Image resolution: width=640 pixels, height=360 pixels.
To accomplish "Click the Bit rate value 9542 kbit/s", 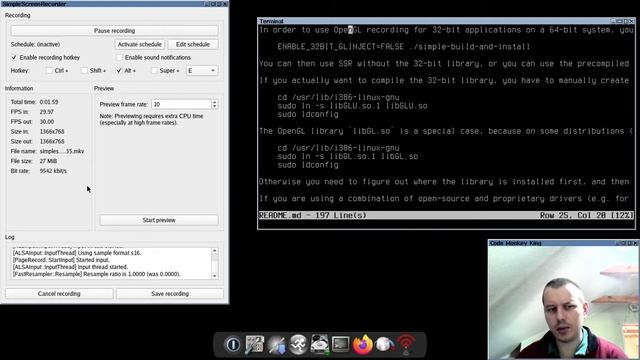I will click(53, 171).
